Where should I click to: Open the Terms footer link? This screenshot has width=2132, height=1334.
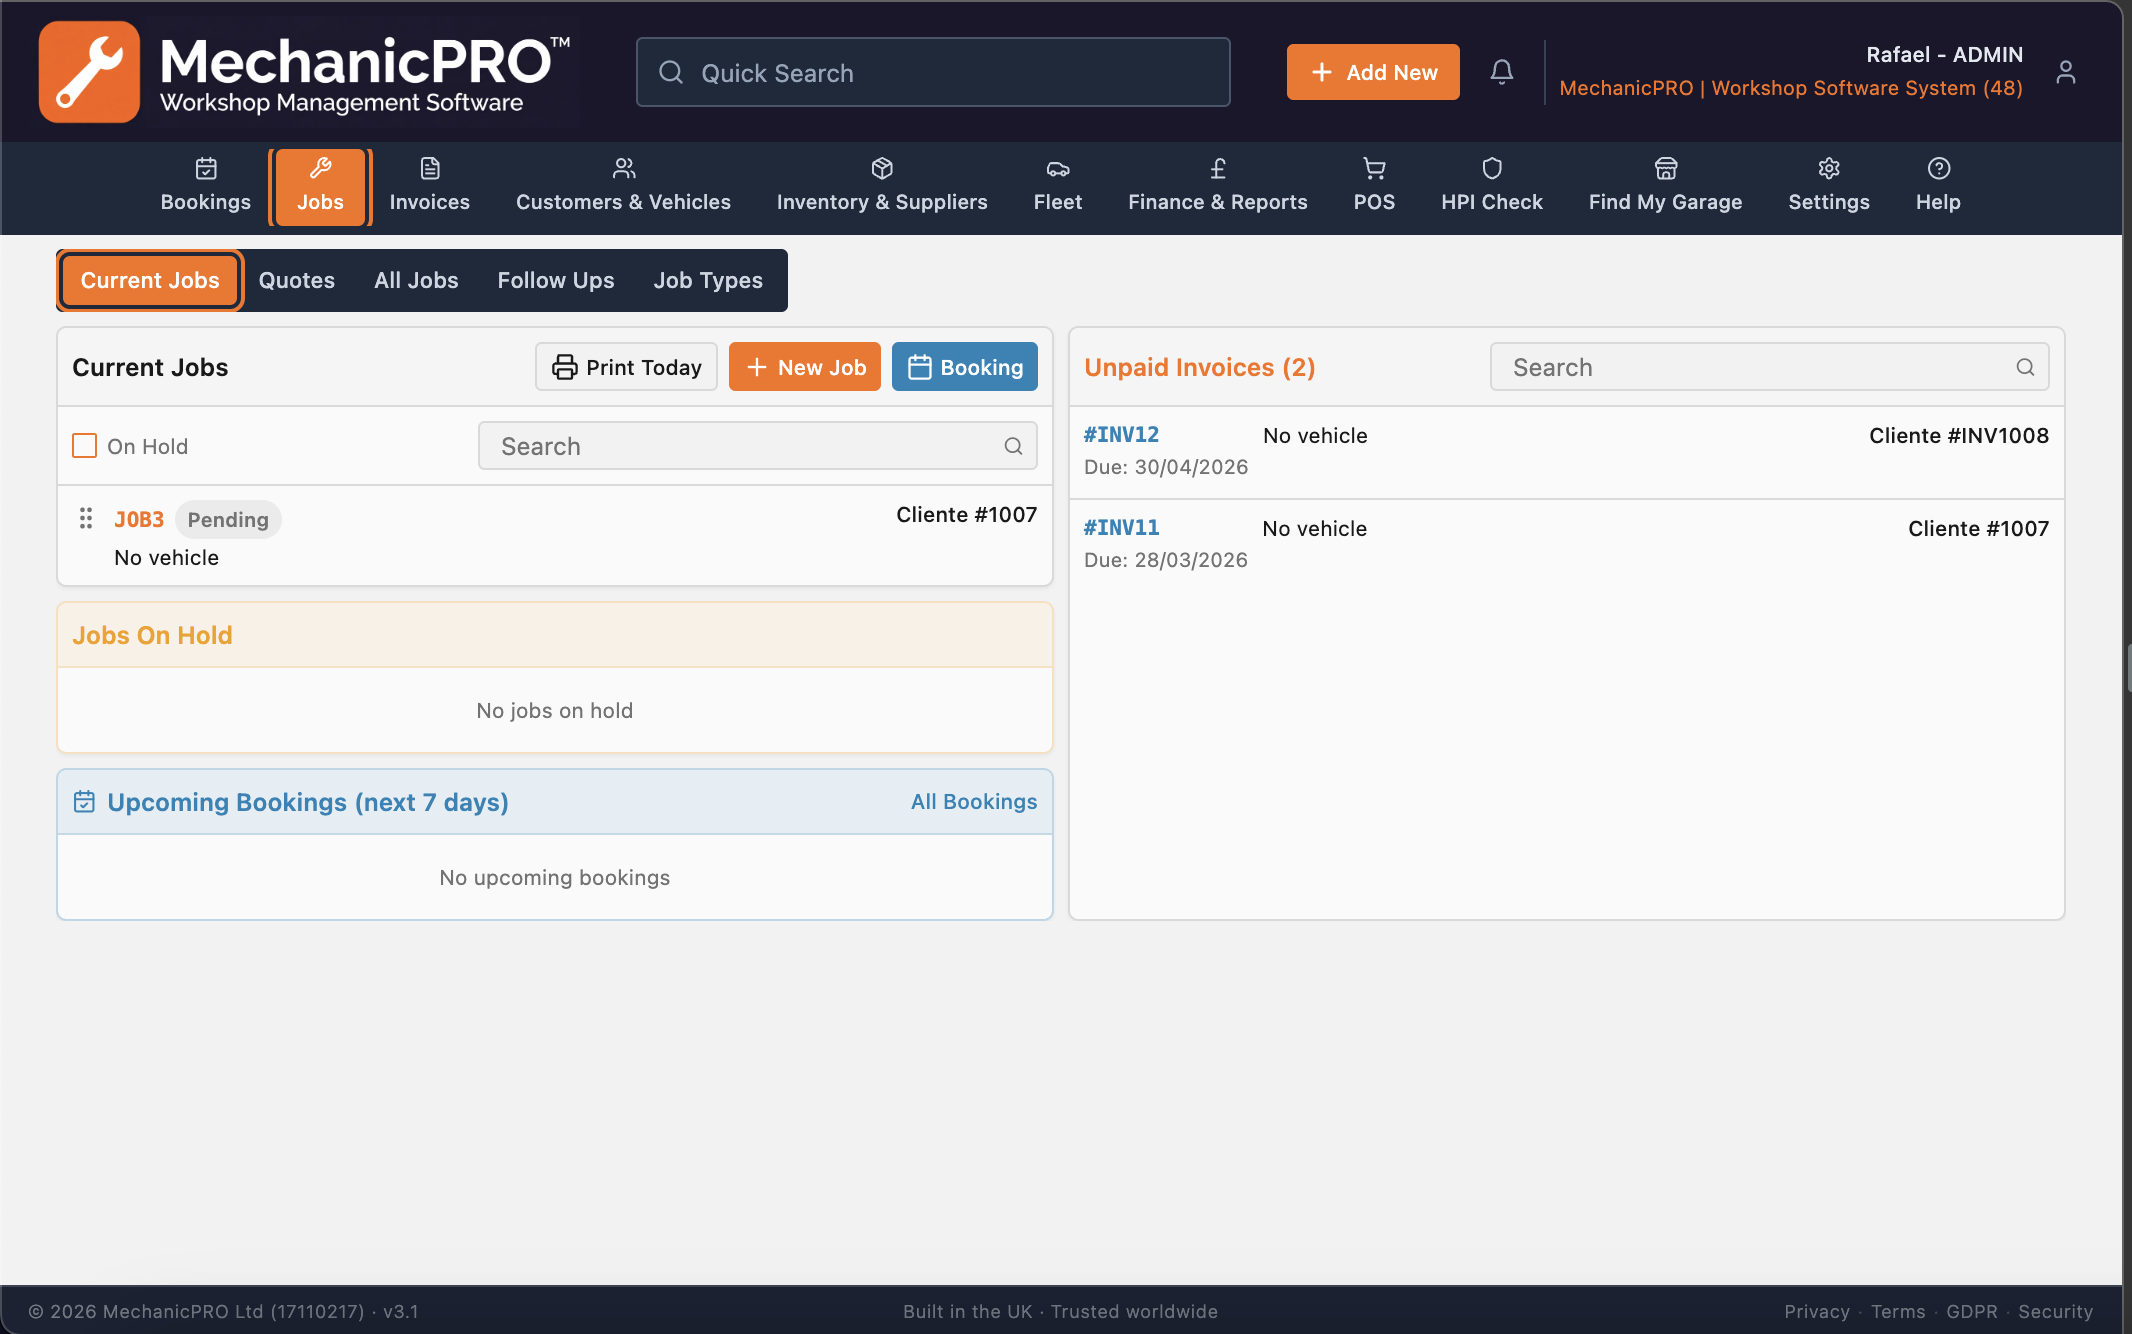pyautogui.click(x=1898, y=1311)
